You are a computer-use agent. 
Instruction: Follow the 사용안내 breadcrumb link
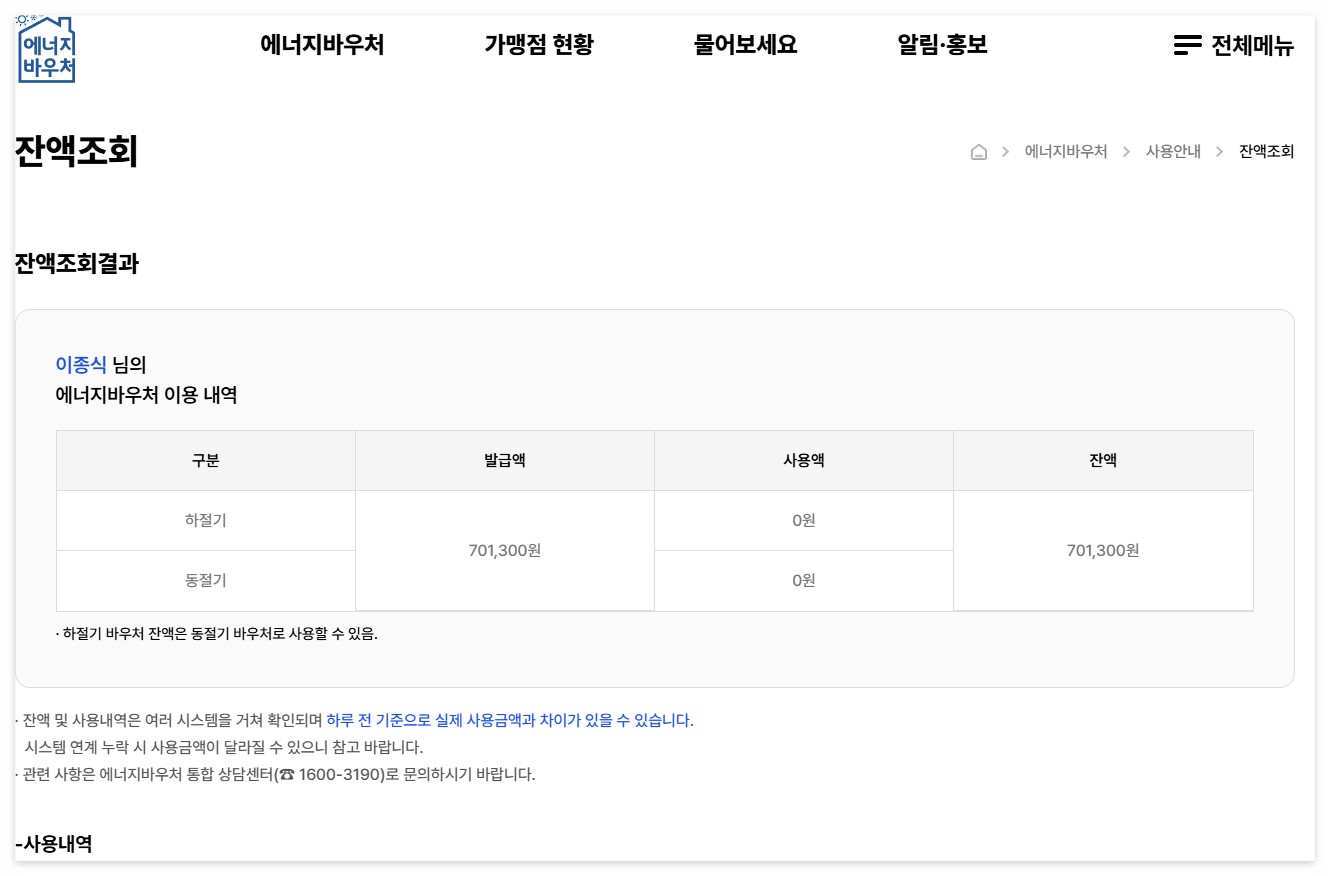click(x=1173, y=152)
